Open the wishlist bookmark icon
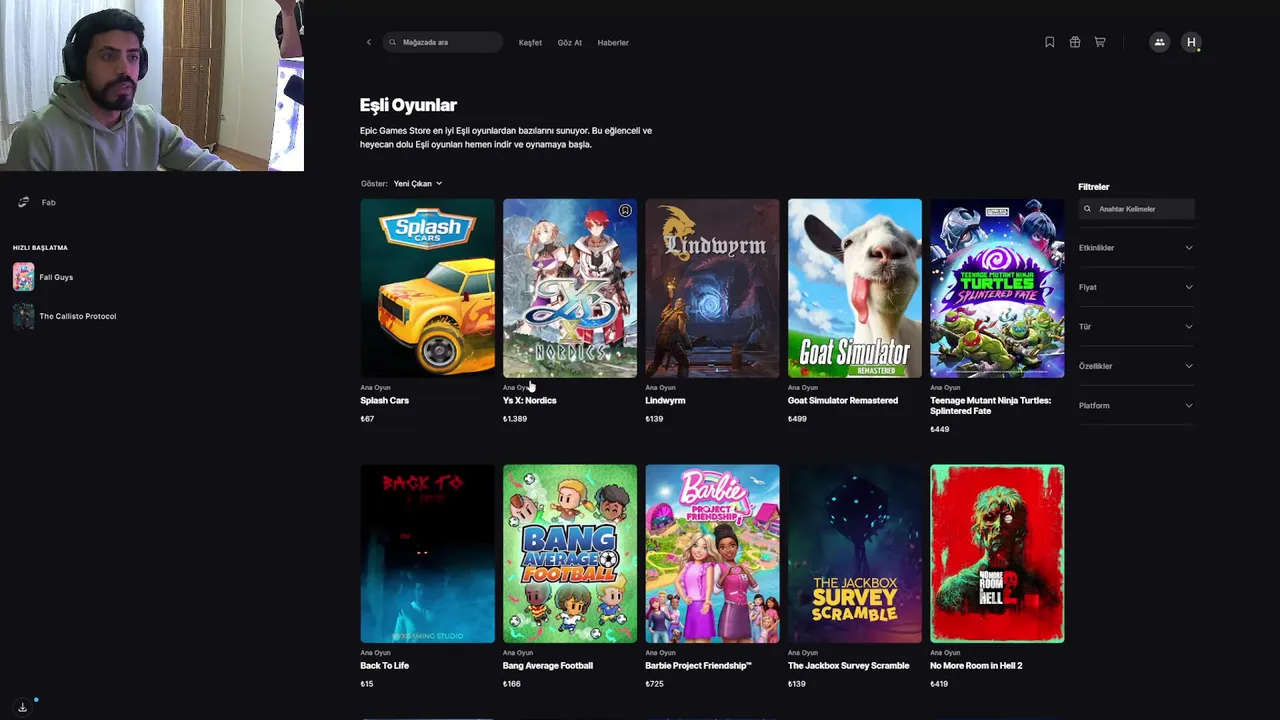 point(1049,42)
